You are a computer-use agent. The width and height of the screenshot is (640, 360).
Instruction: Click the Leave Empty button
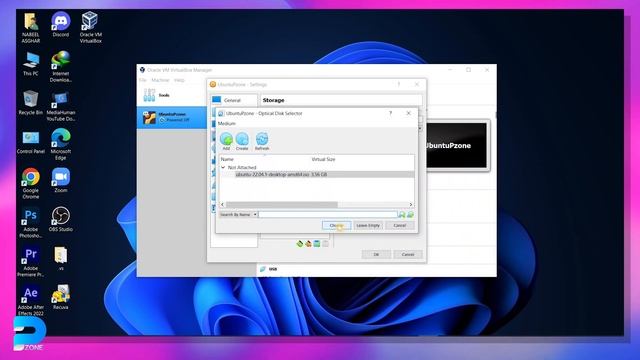pyautogui.click(x=368, y=225)
